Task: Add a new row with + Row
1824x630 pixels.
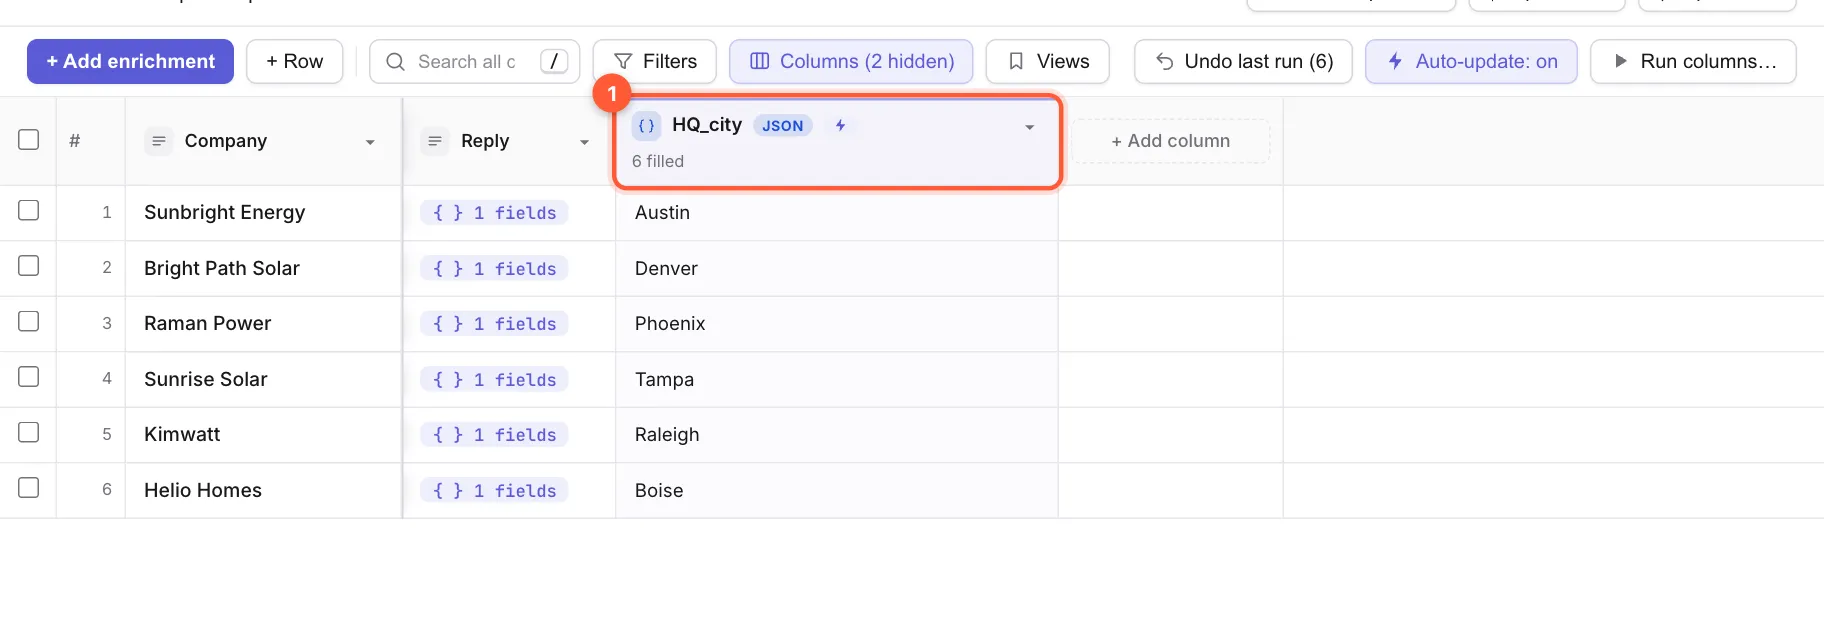Action: point(295,61)
